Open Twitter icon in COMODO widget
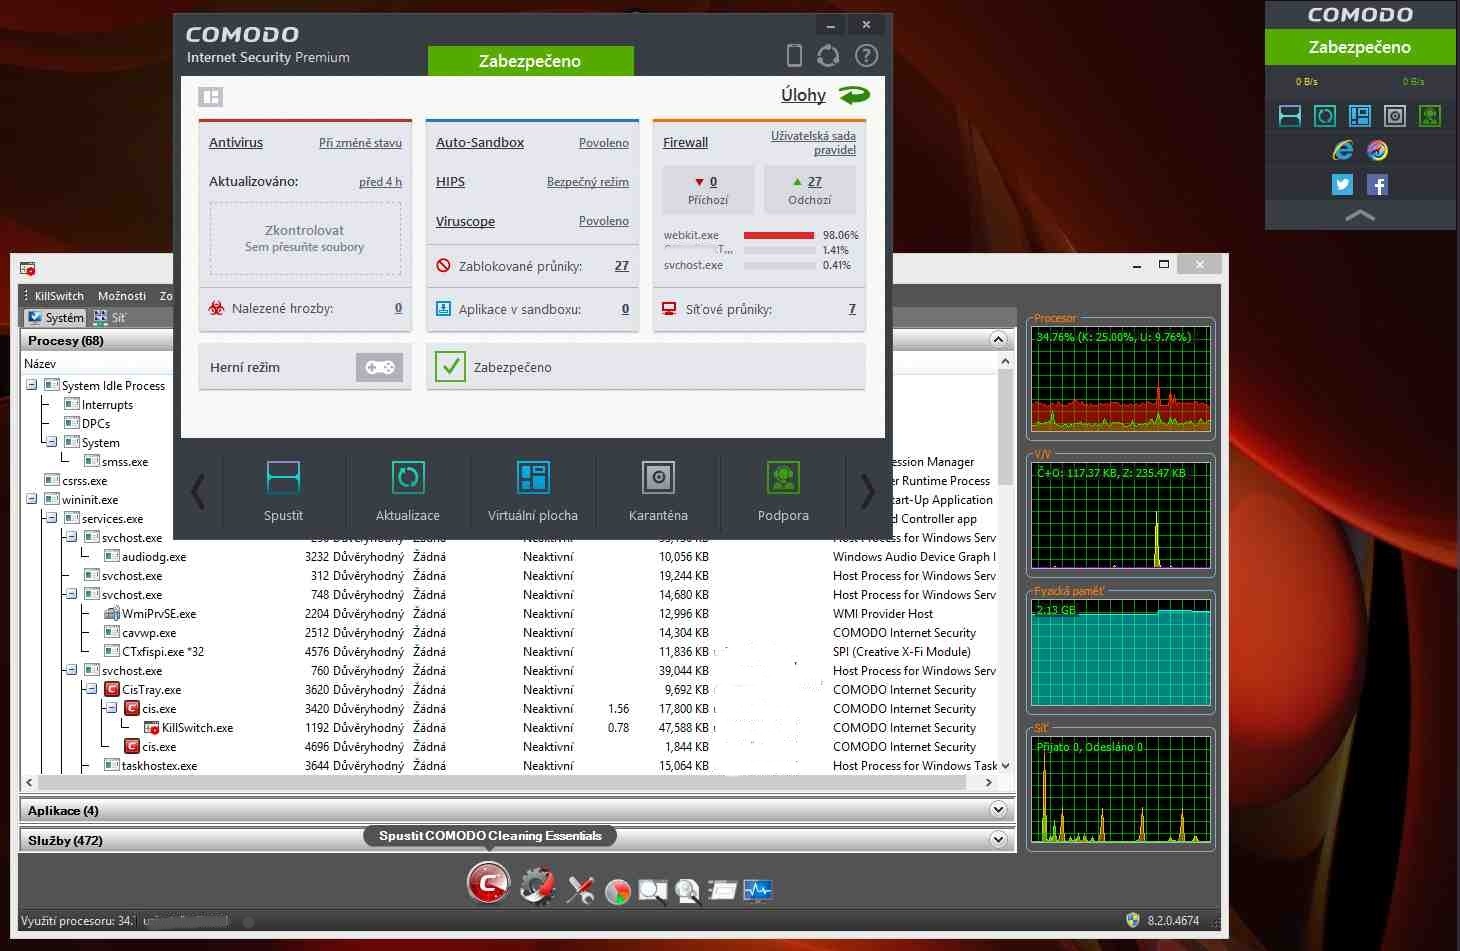1460x951 pixels. click(x=1342, y=185)
